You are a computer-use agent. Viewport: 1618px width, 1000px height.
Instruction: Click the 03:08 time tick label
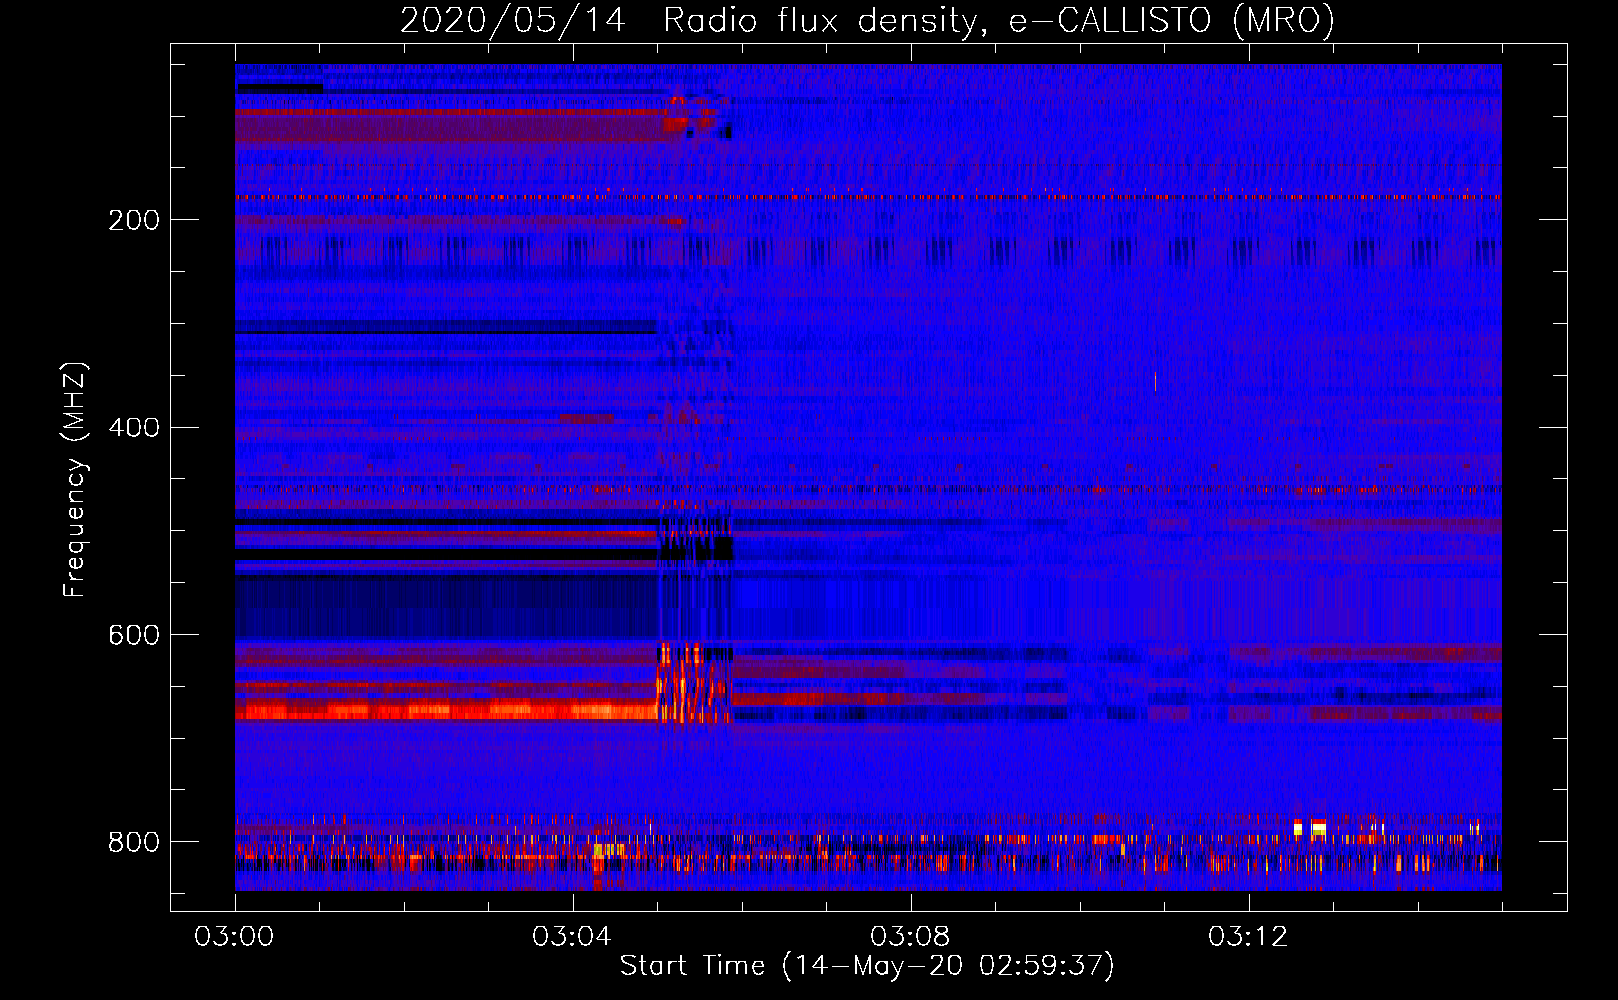click(x=910, y=937)
